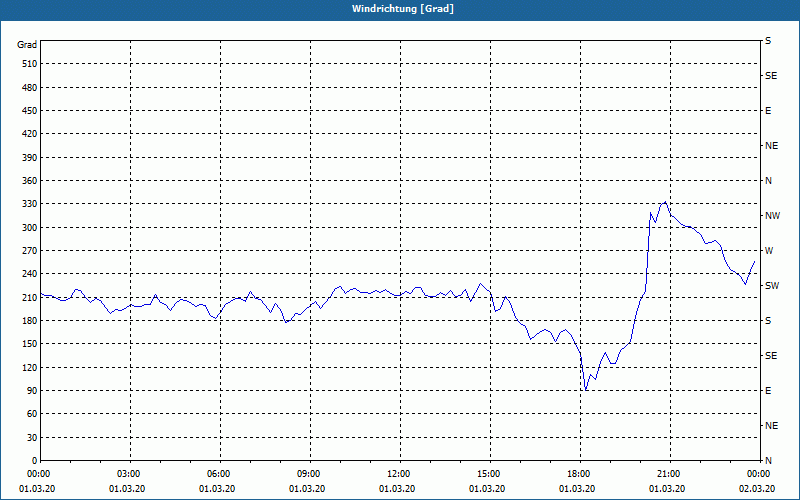
Task: Click the compass label N at 360
Action: coord(768,181)
